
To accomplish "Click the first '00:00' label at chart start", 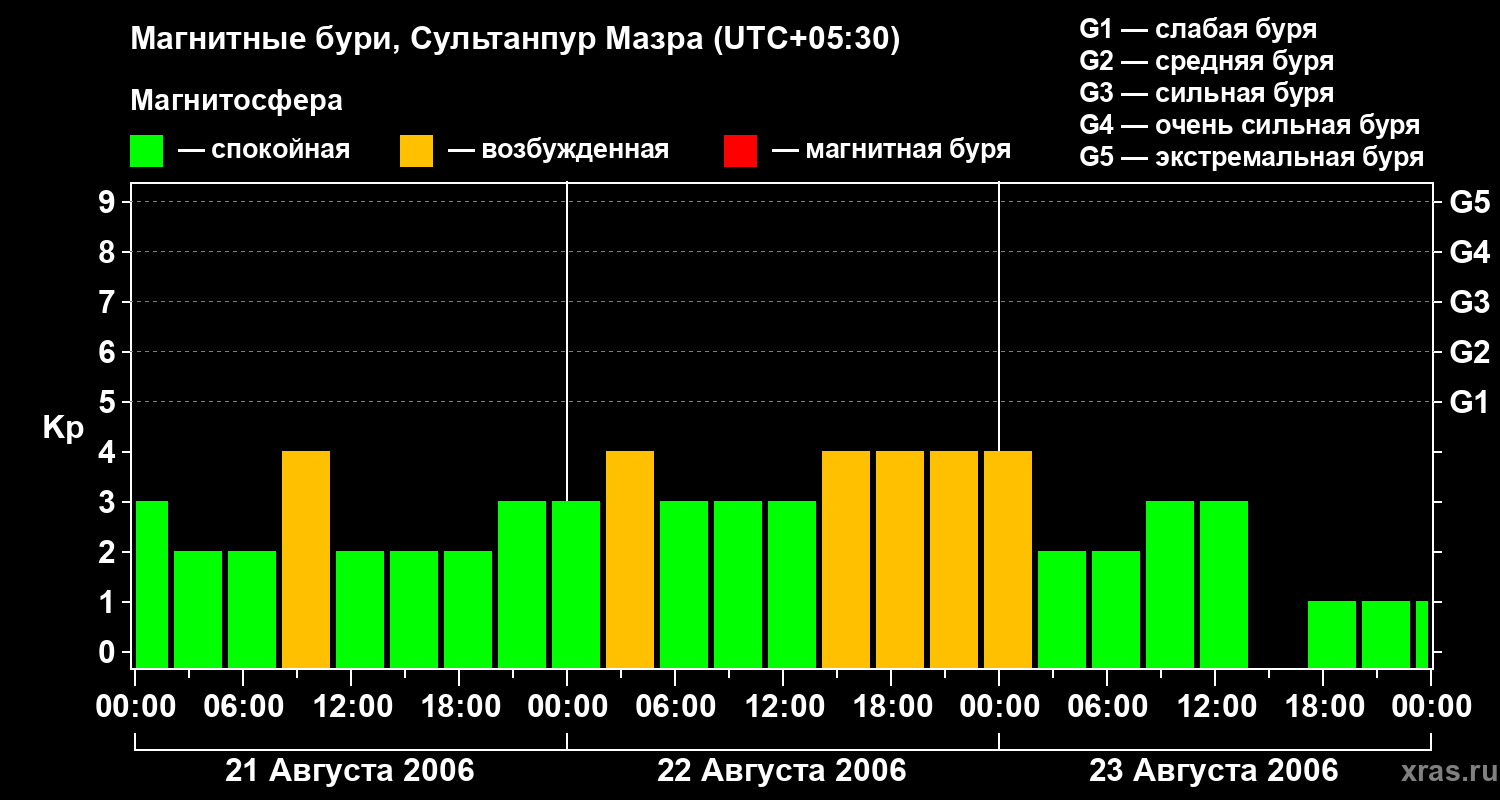I will (x=135, y=707).
